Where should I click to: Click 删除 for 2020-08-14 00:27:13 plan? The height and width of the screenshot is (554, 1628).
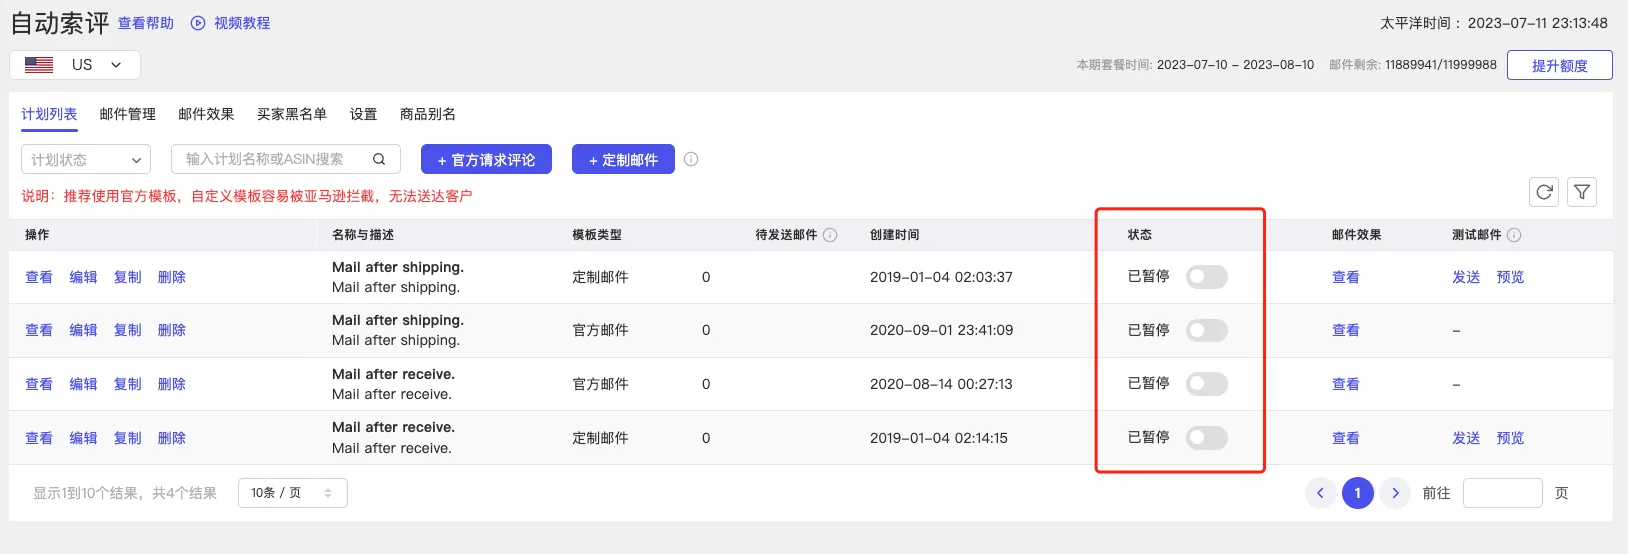click(172, 384)
